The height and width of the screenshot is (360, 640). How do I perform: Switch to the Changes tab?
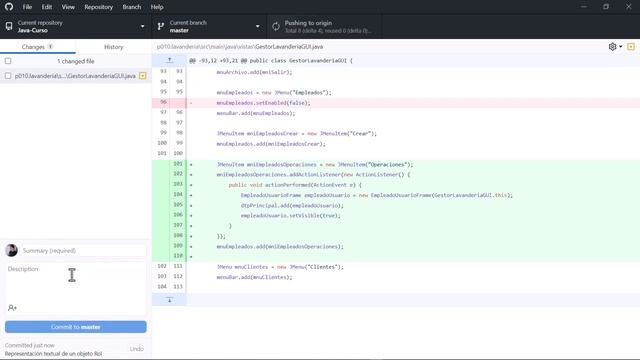[x=38, y=47]
